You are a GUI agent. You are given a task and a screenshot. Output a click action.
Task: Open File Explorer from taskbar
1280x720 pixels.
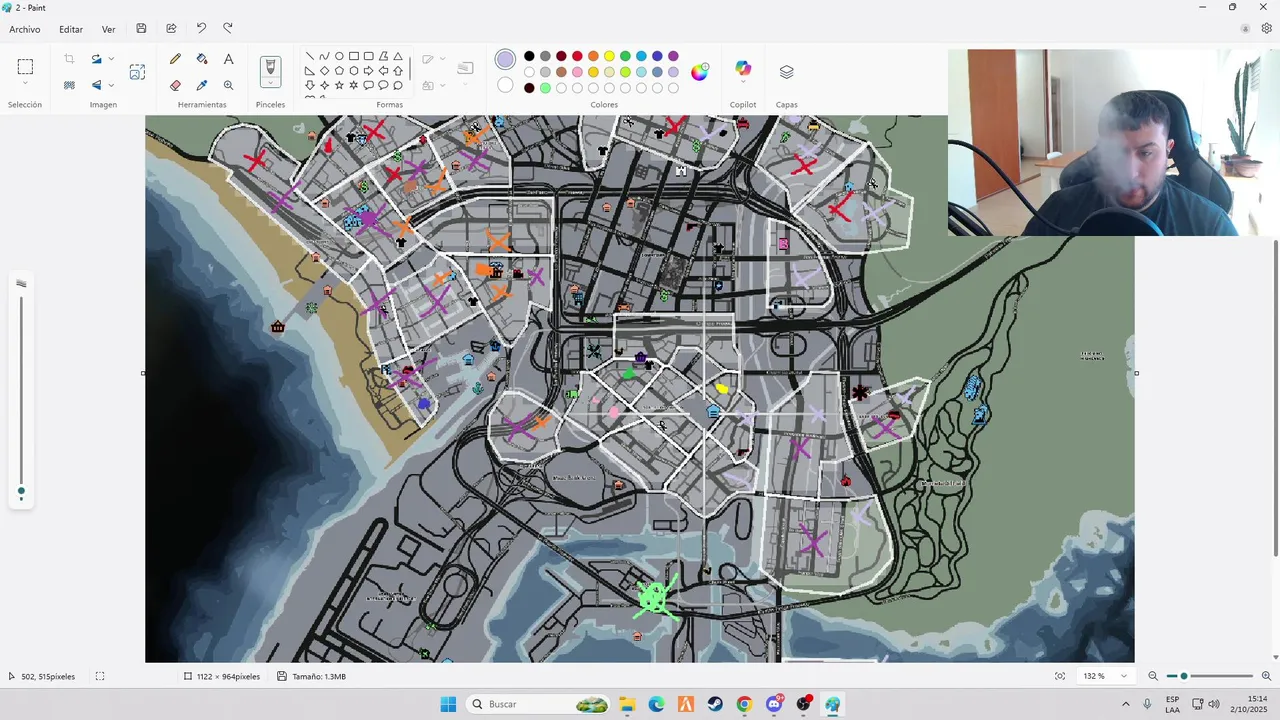(x=627, y=704)
